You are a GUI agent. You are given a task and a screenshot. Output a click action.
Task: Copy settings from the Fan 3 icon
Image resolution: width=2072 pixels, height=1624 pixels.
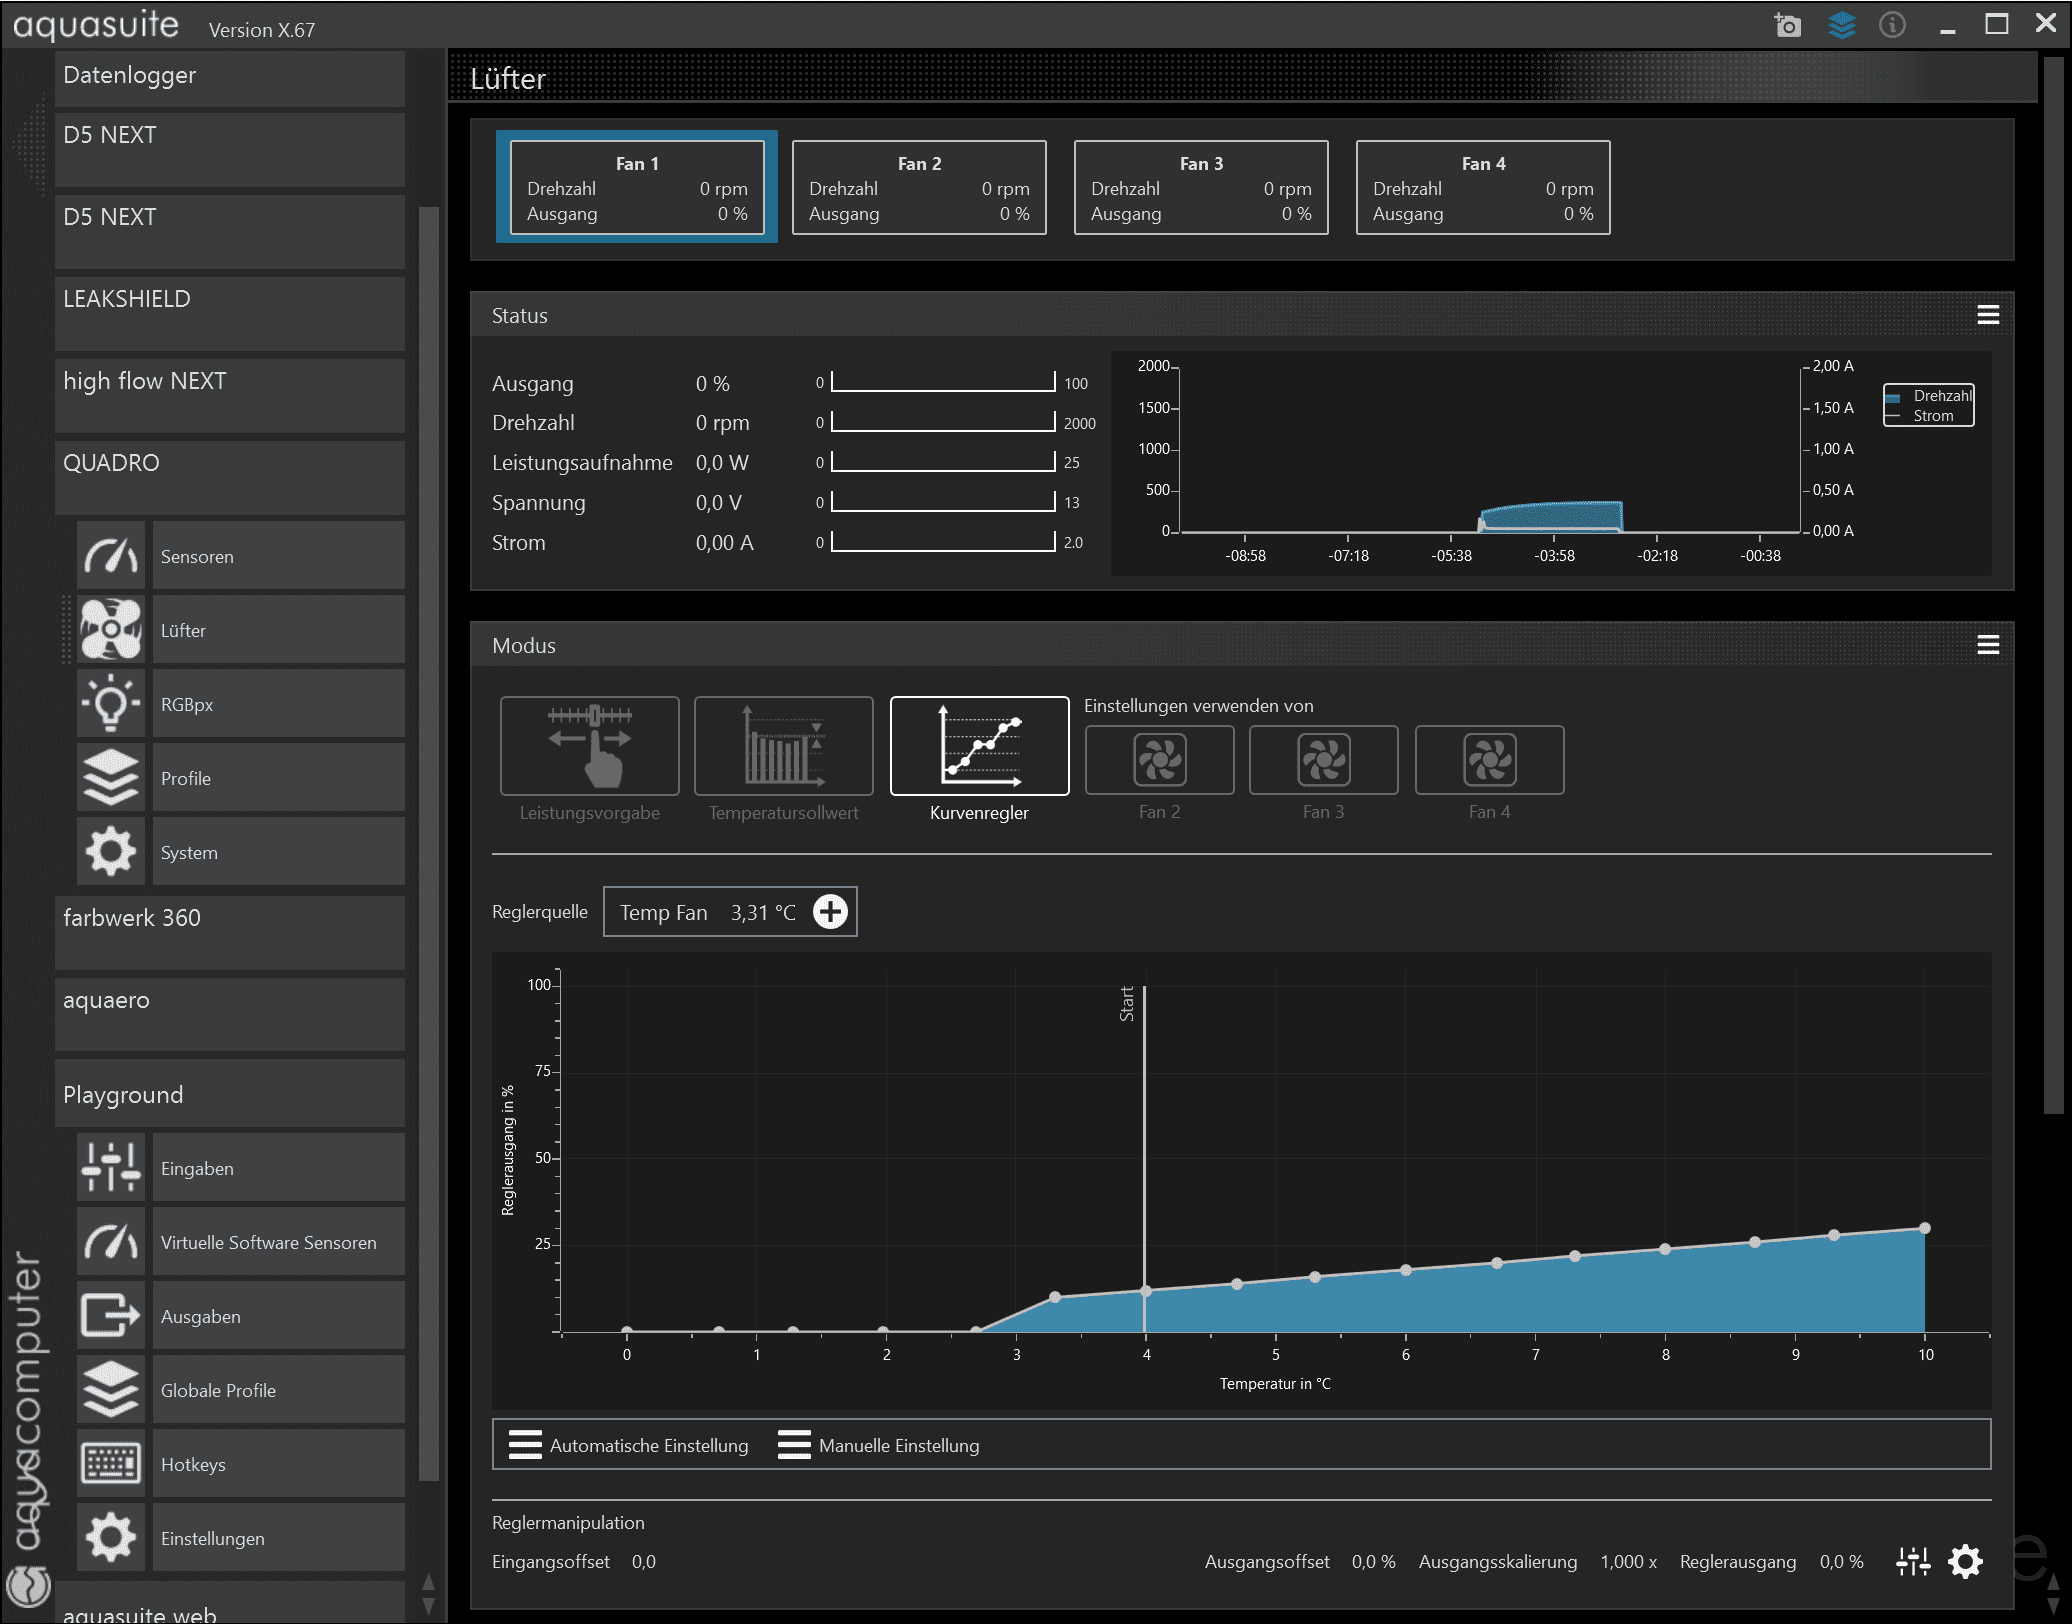tap(1324, 760)
